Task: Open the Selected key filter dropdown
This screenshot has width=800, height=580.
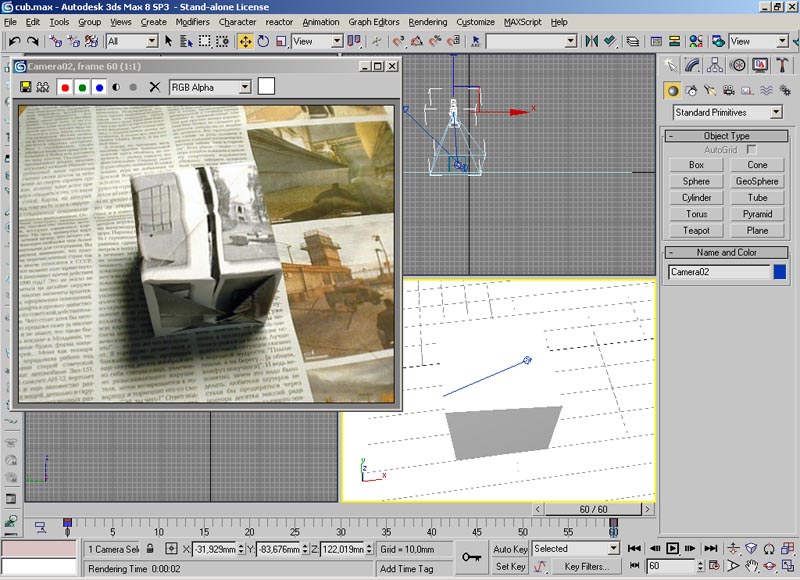Action: (575, 549)
